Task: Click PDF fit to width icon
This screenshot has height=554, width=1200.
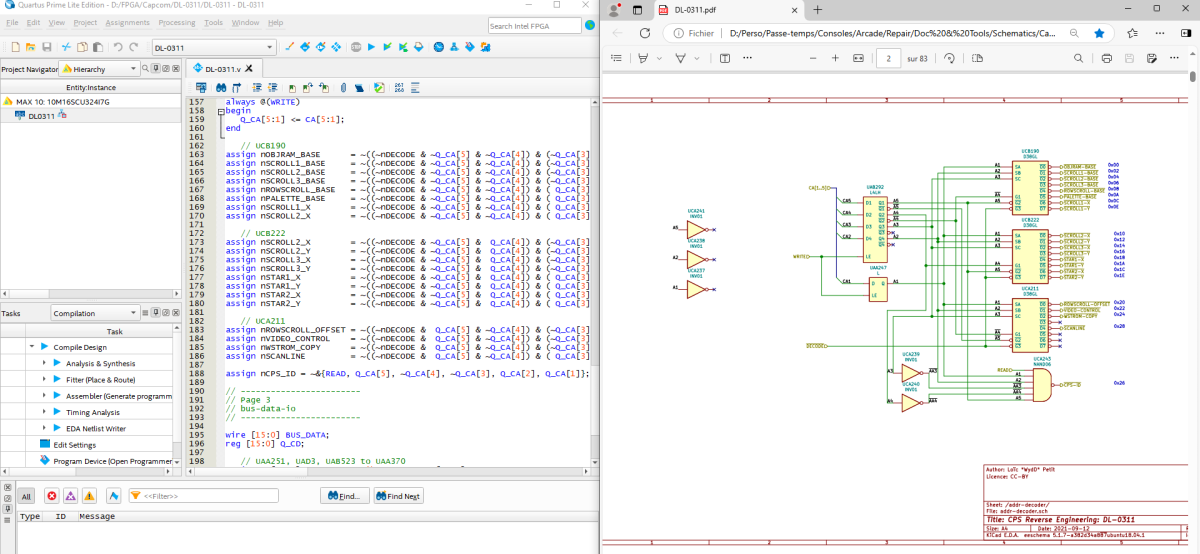Action: click(x=858, y=58)
